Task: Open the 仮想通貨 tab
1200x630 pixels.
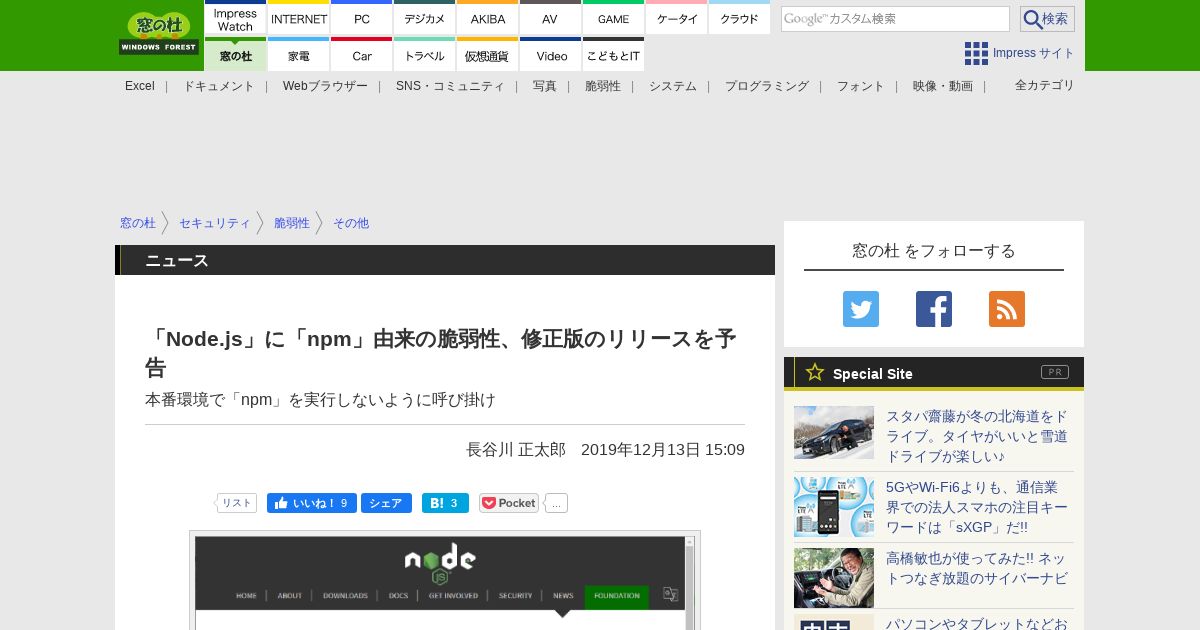Action: tap(488, 55)
